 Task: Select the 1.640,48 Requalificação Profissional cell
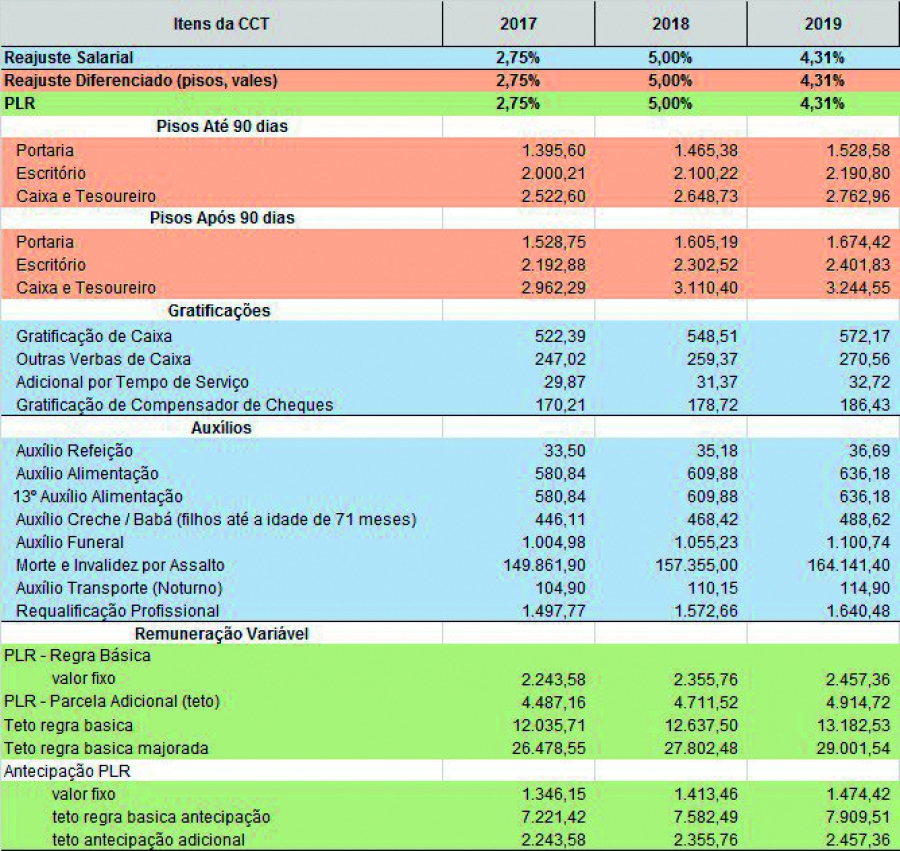pyautogui.click(x=858, y=612)
